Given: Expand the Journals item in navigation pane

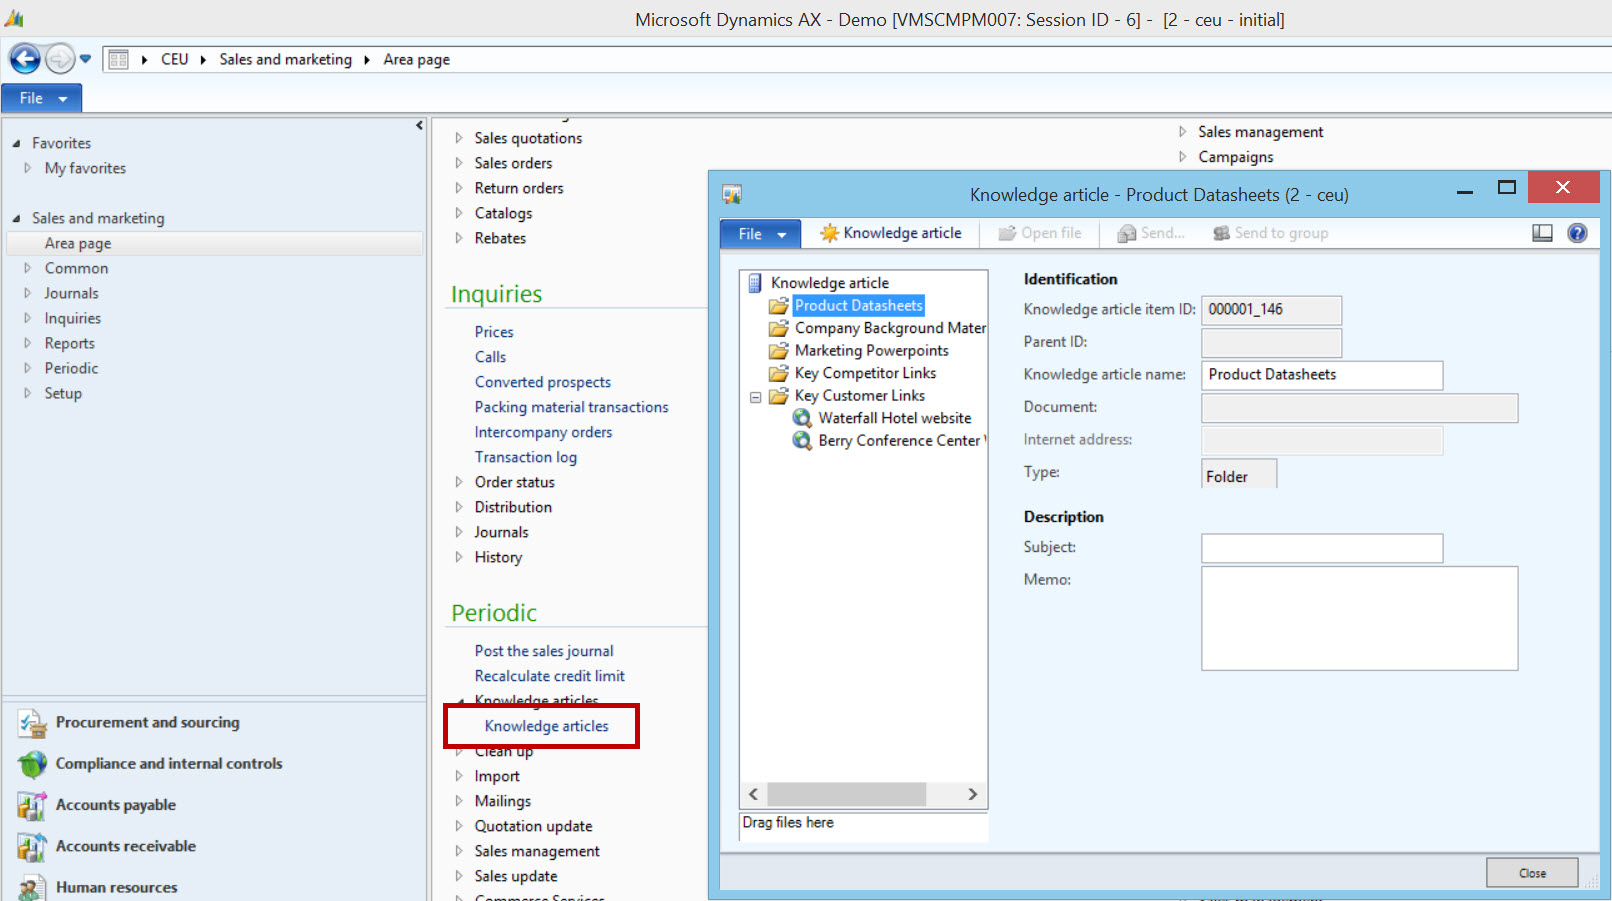Looking at the screenshot, I should pyautogui.click(x=27, y=293).
